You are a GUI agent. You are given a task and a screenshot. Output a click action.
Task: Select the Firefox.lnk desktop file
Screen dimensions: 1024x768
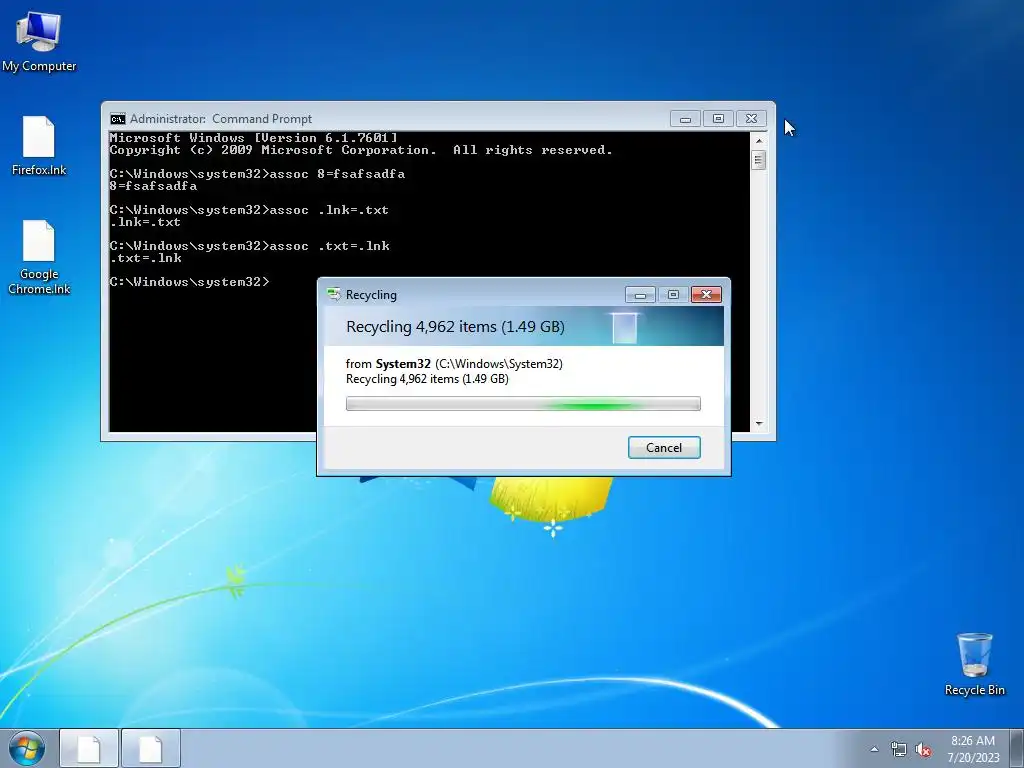39,146
